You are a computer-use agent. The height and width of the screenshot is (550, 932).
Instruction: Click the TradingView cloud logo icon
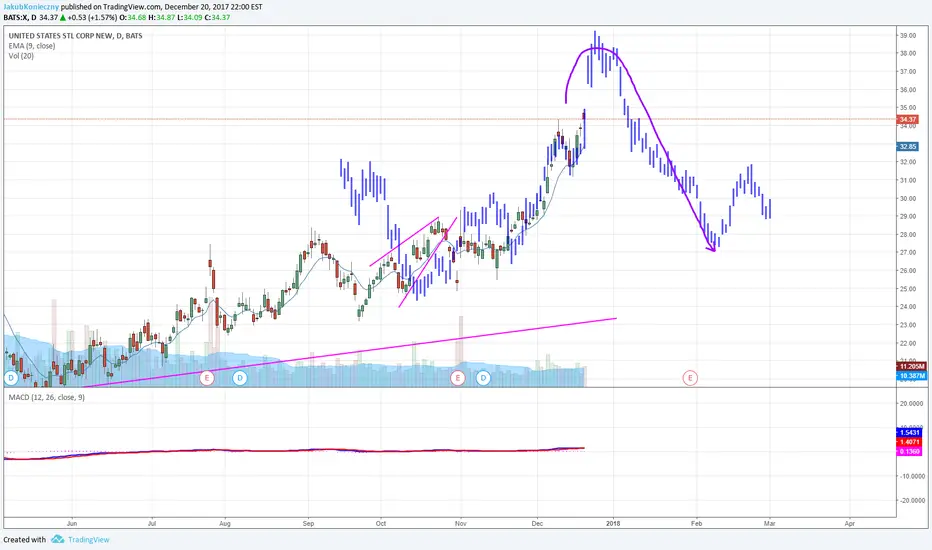pyautogui.click(x=57, y=539)
